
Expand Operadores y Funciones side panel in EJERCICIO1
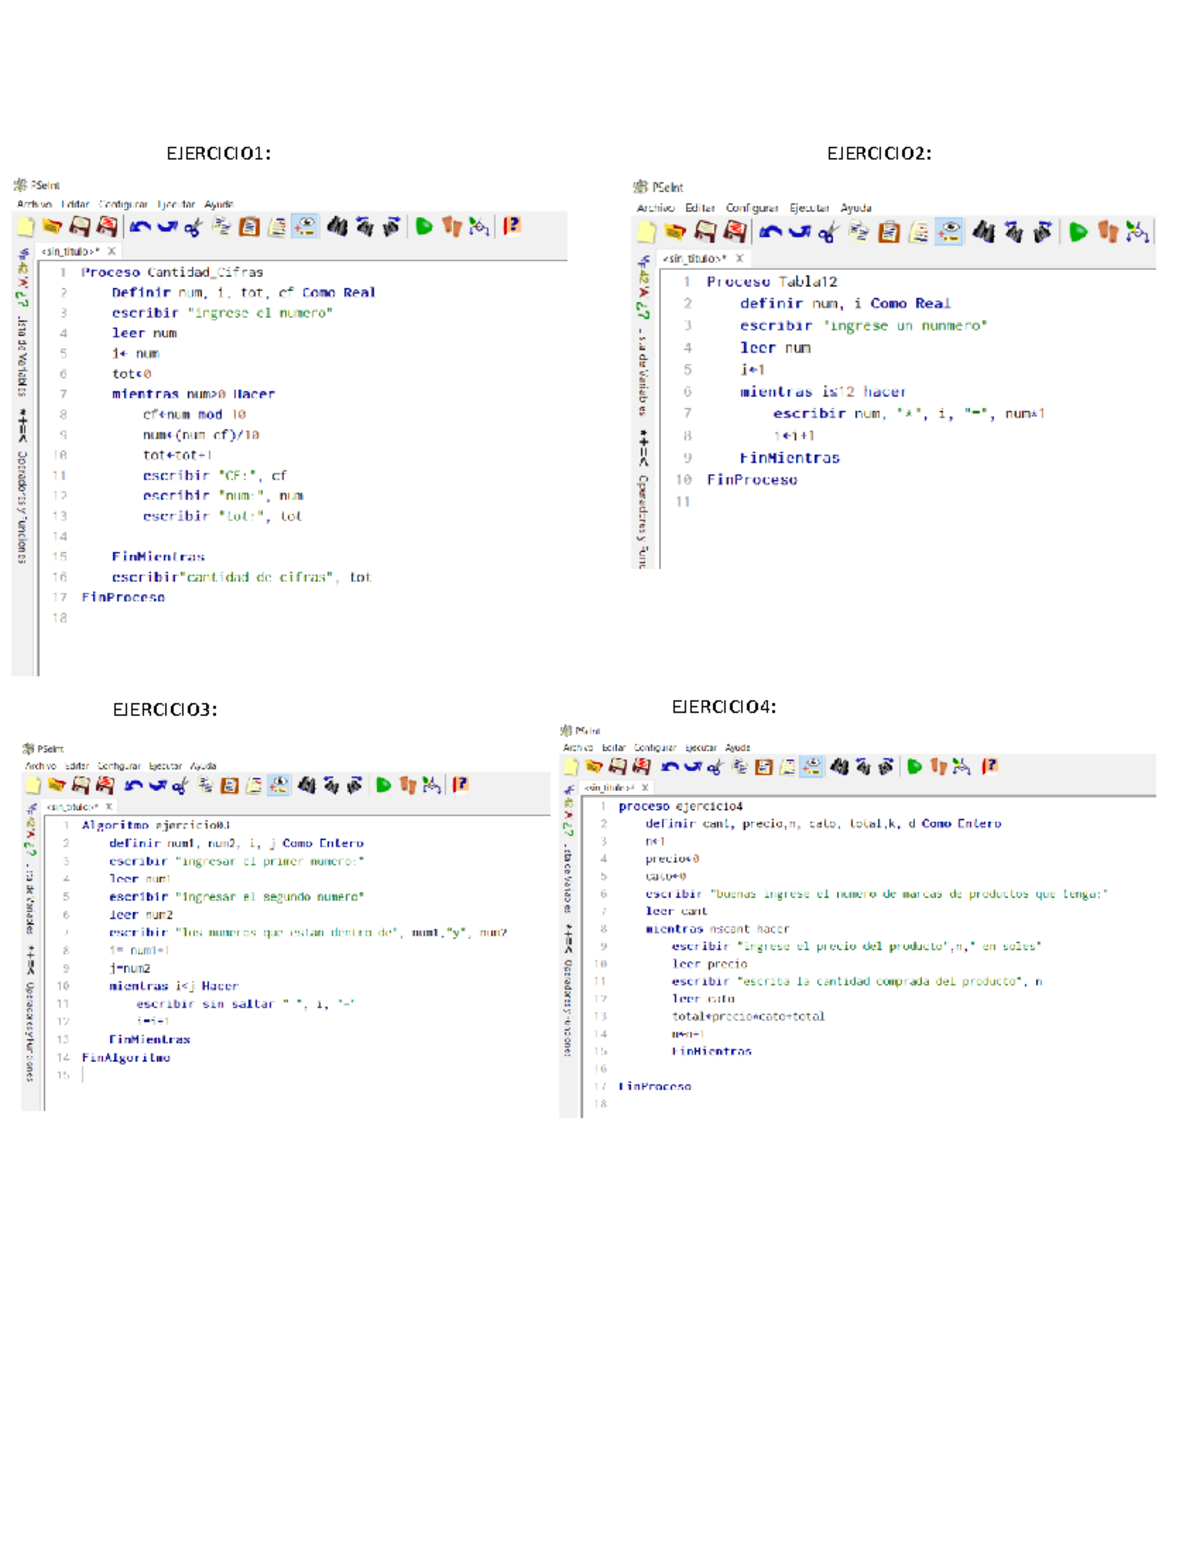[x=22, y=507]
